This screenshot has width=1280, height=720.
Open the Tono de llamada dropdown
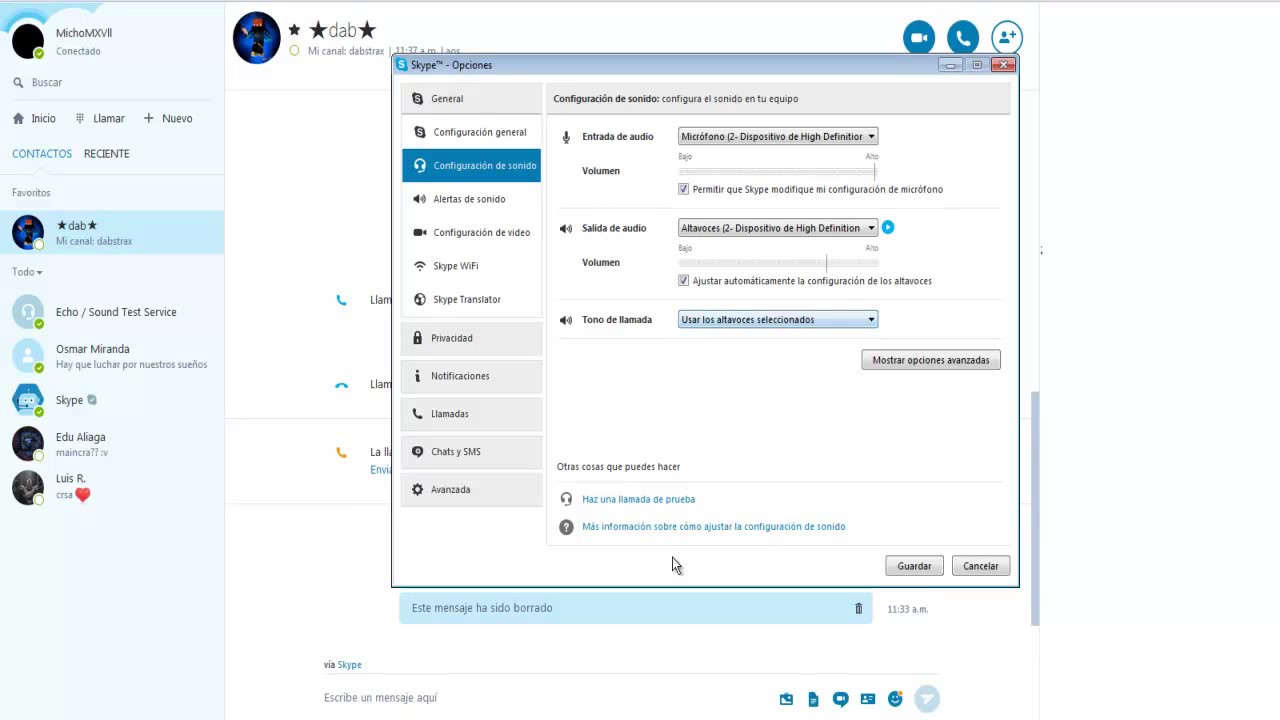[778, 320]
